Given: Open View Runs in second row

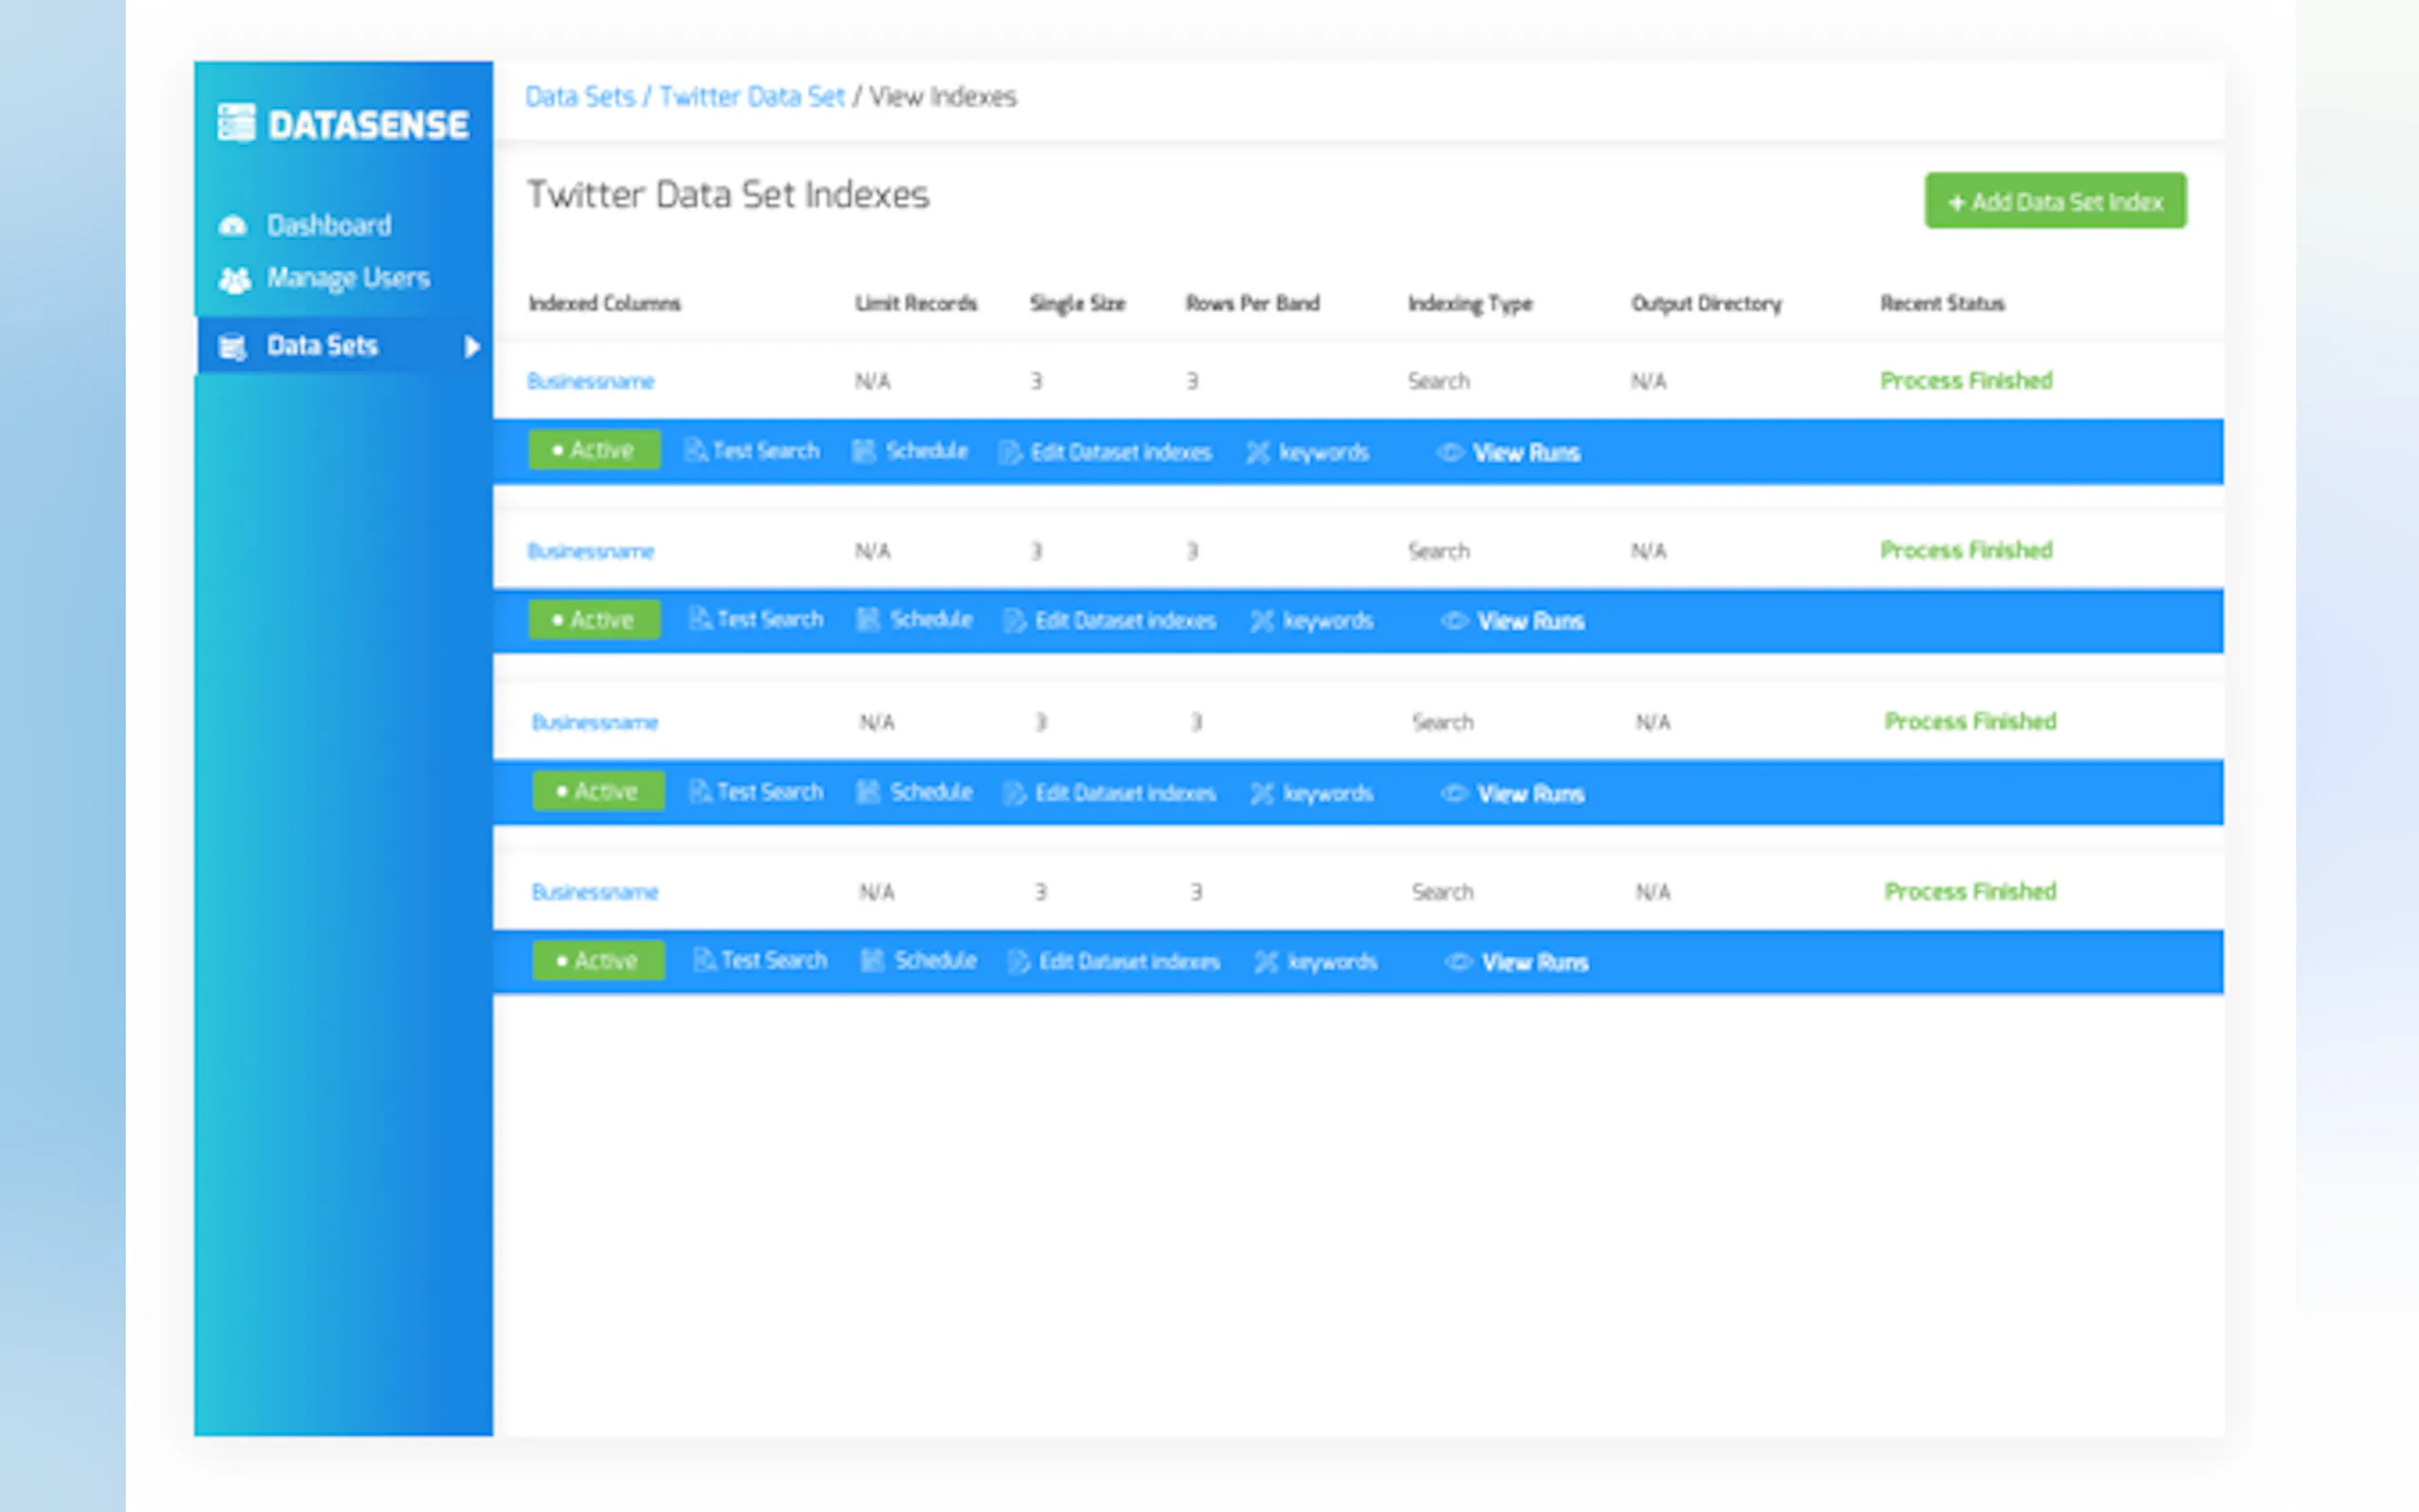Looking at the screenshot, I should coord(1530,622).
